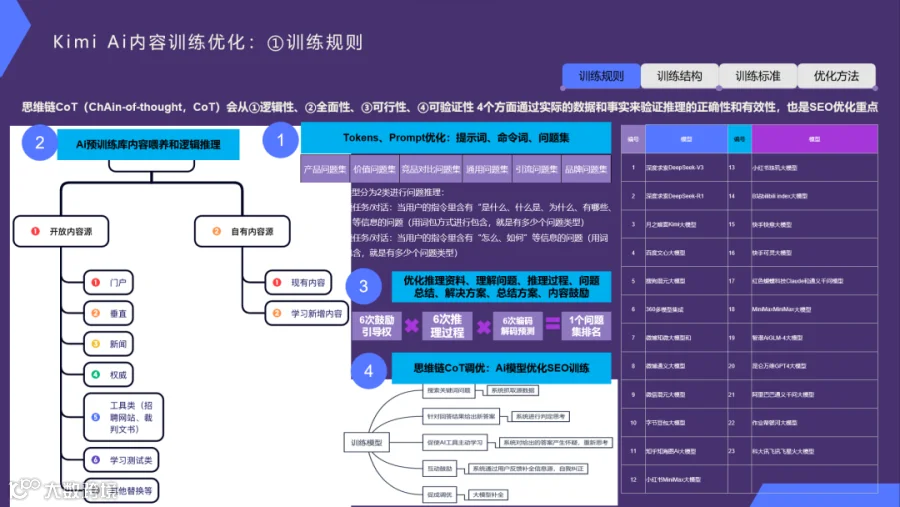Viewport: 900px width, 507px height.
Task: Click the blue circle numbered 2
Action: [x=40, y=142]
